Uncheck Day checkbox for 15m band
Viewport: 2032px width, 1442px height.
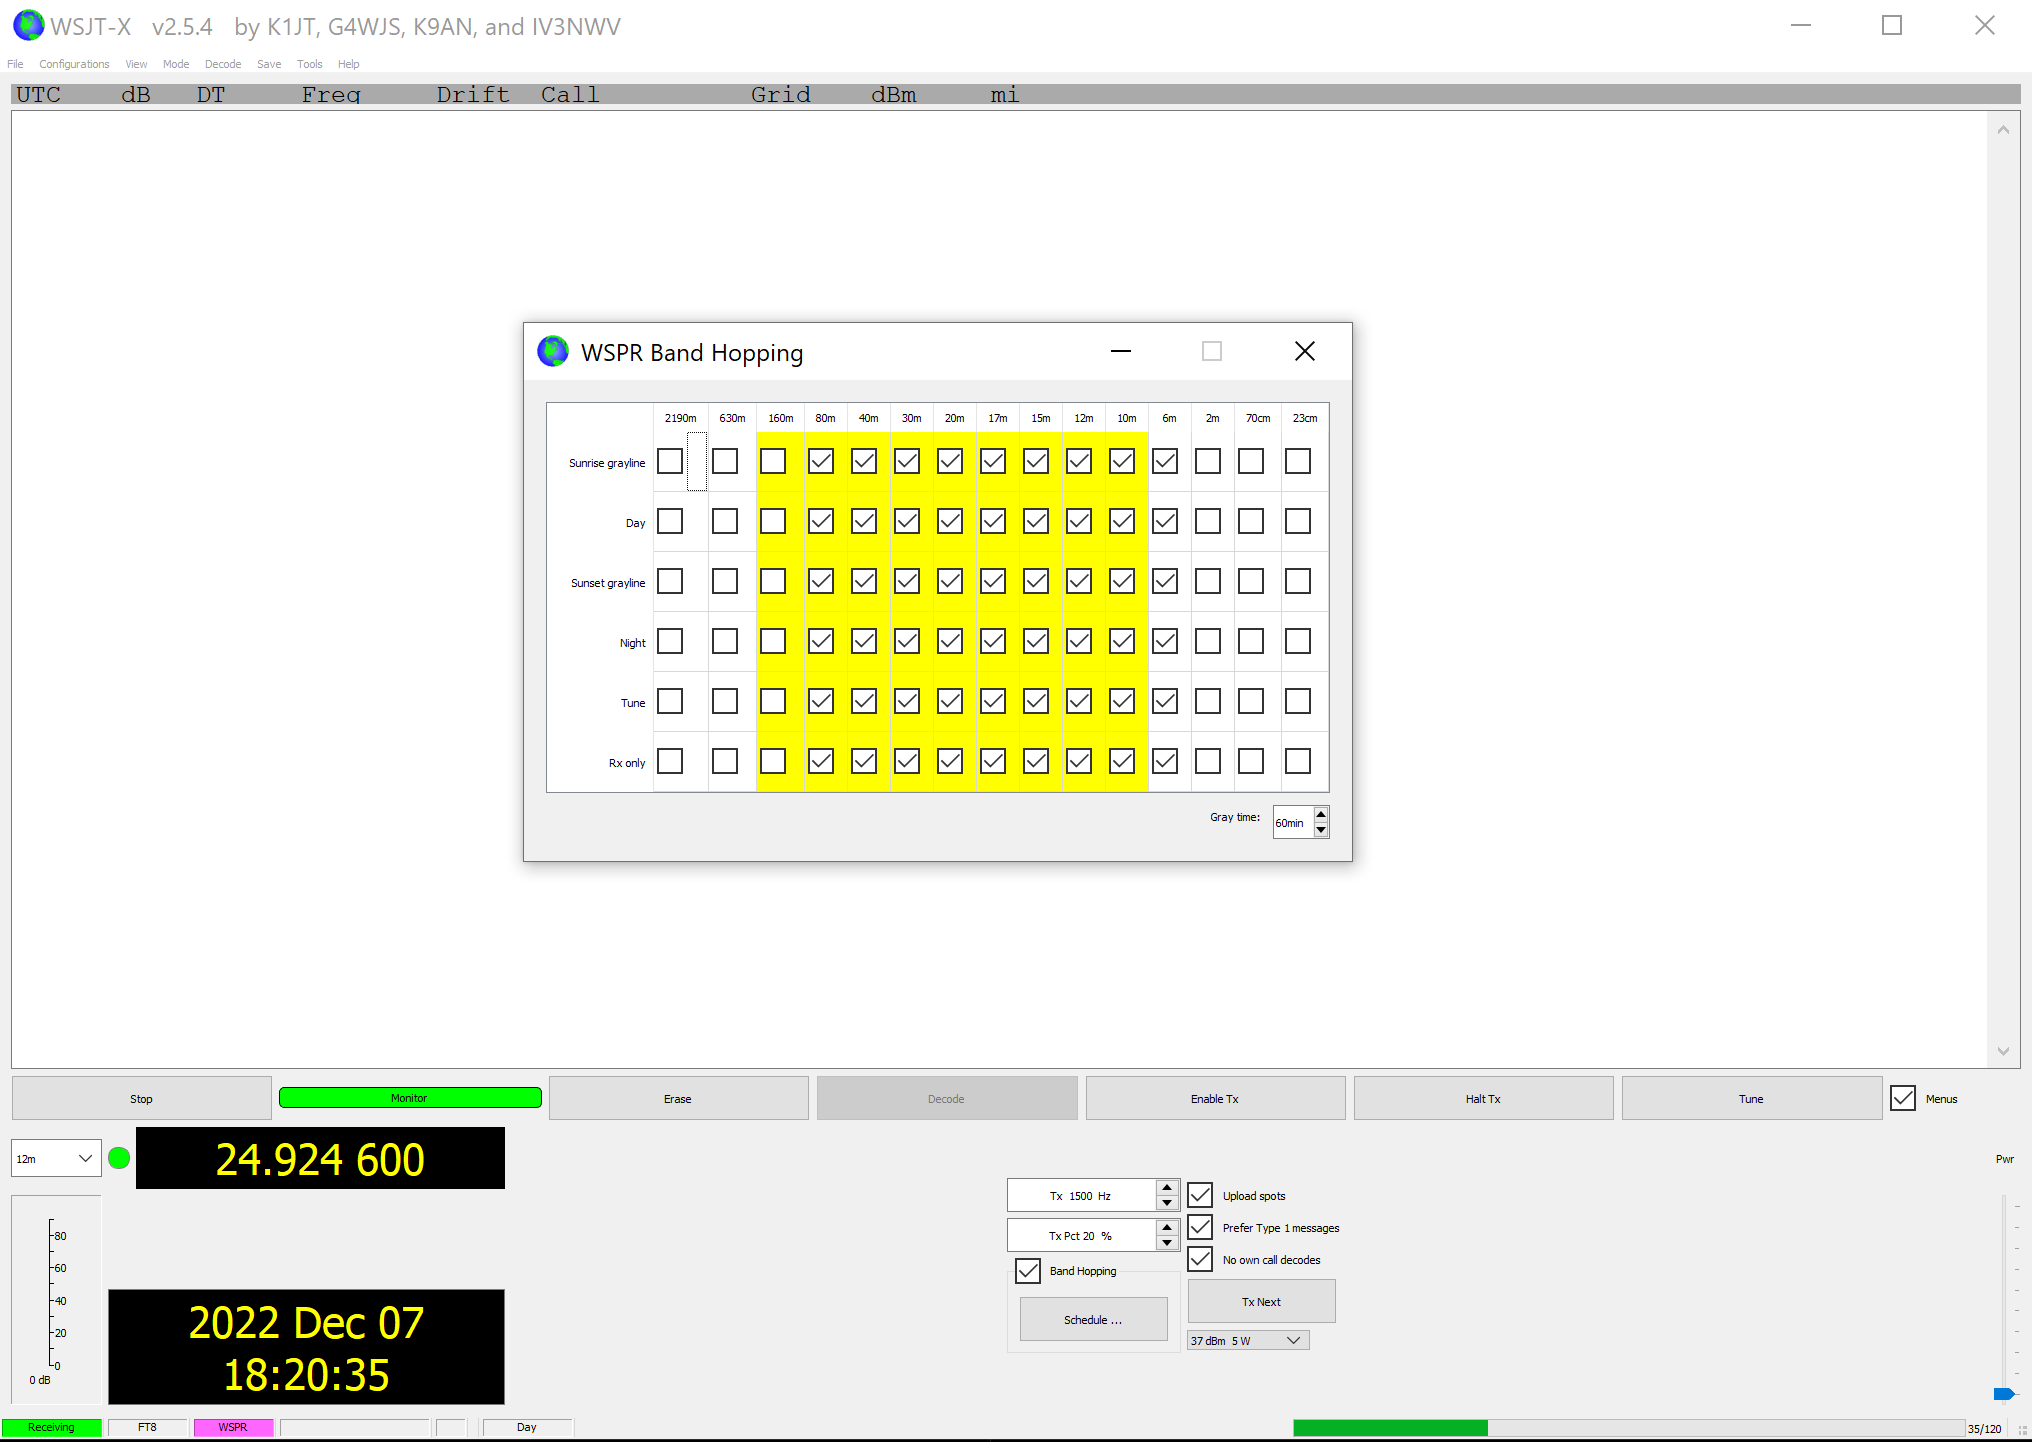click(x=1036, y=521)
